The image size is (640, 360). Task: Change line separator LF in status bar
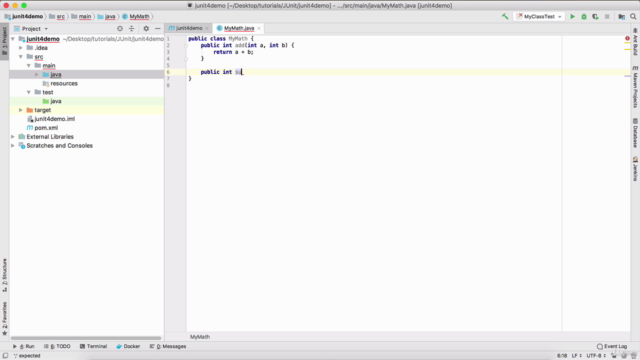(x=576, y=356)
